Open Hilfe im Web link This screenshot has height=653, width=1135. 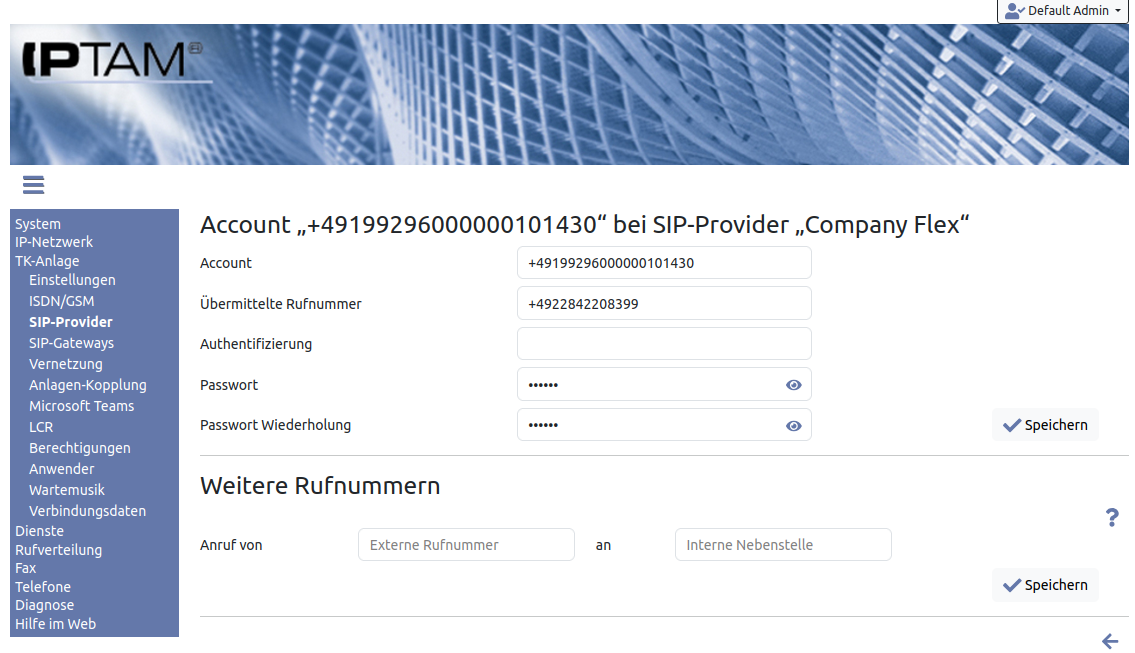(x=55, y=624)
